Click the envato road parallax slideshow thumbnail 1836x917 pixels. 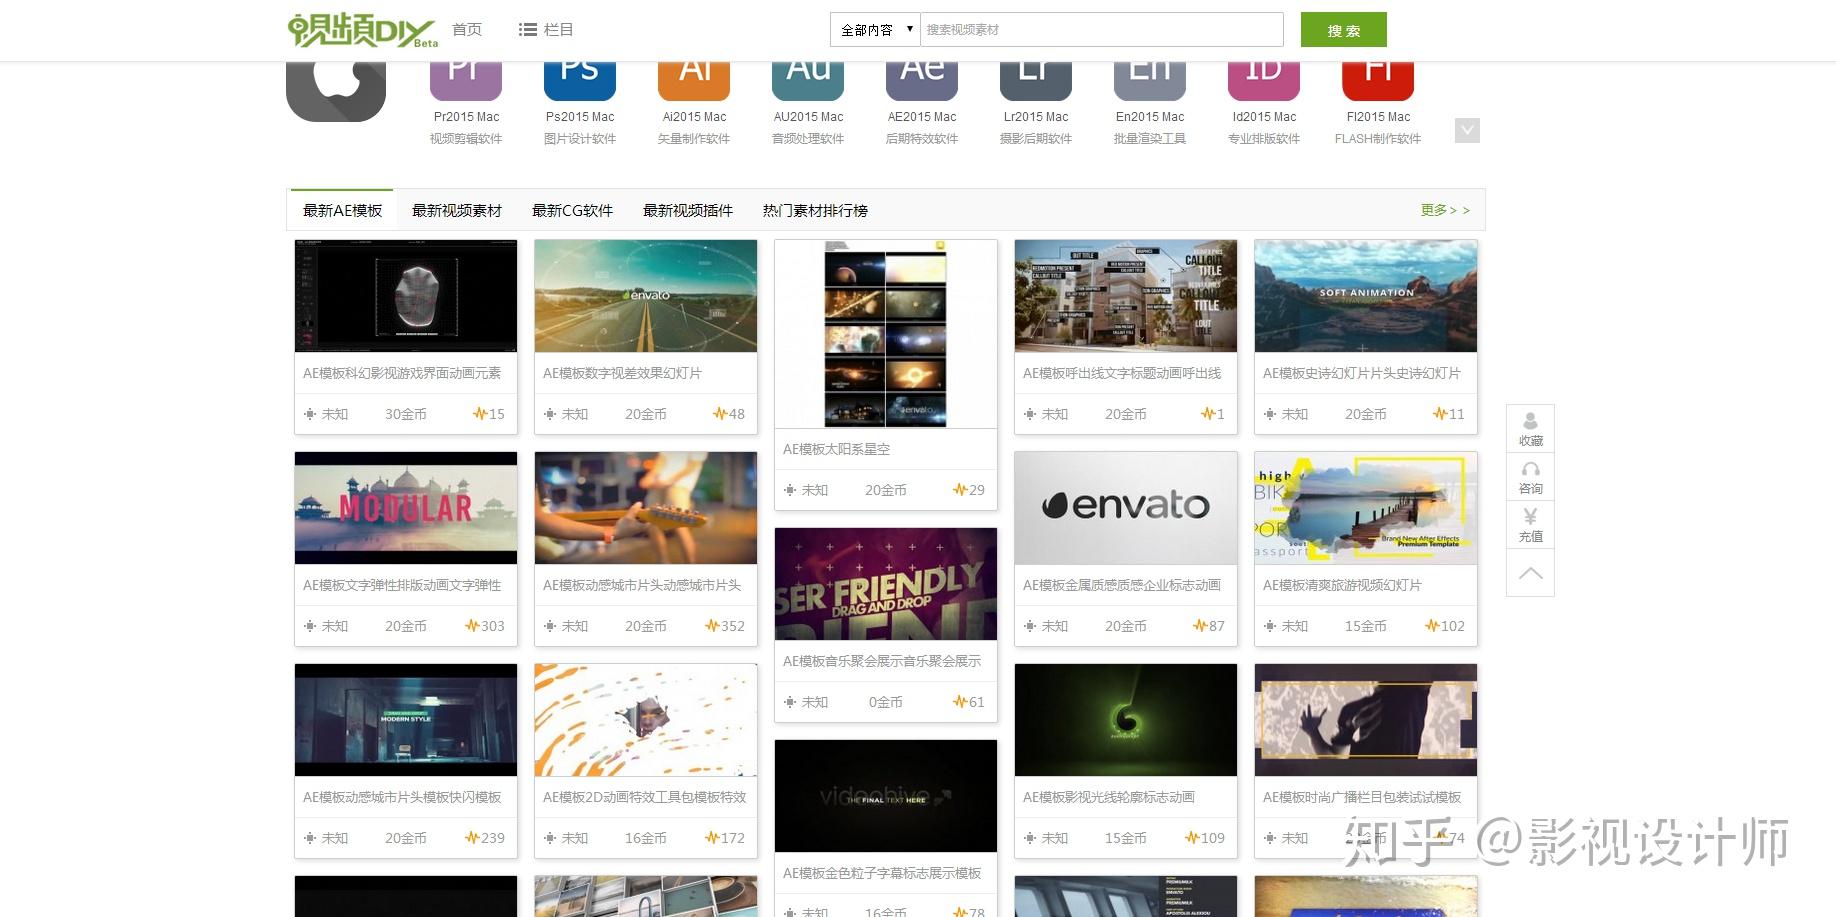(646, 296)
